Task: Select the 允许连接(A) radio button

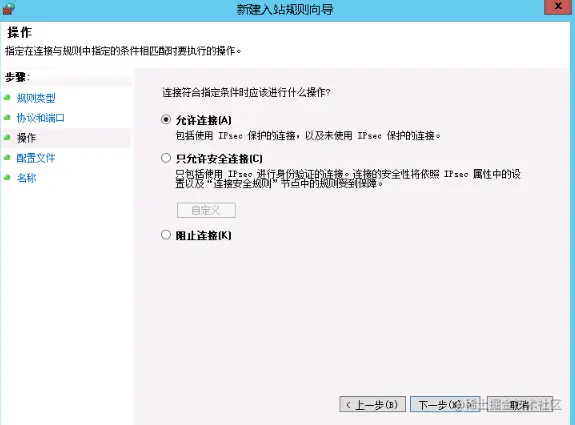Action: click(x=166, y=120)
